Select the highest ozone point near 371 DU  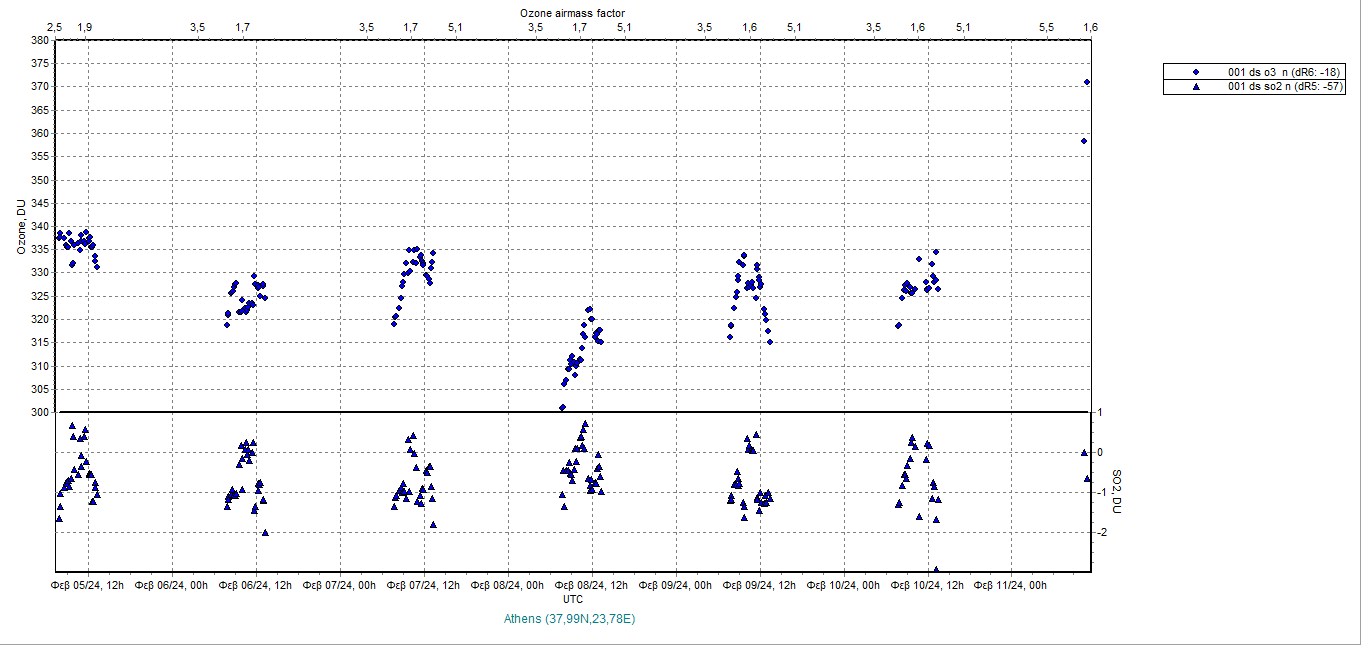1087,82
